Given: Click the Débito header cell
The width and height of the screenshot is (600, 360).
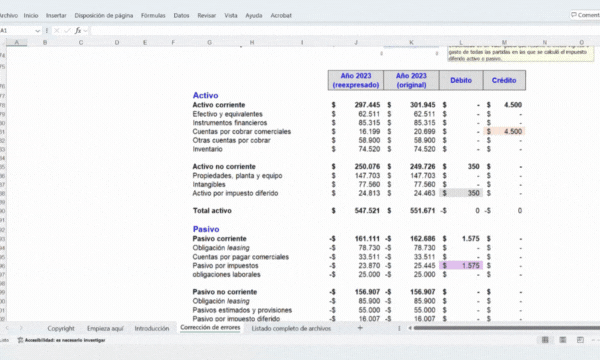Looking at the screenshot, I should click(x=461, y=80).
